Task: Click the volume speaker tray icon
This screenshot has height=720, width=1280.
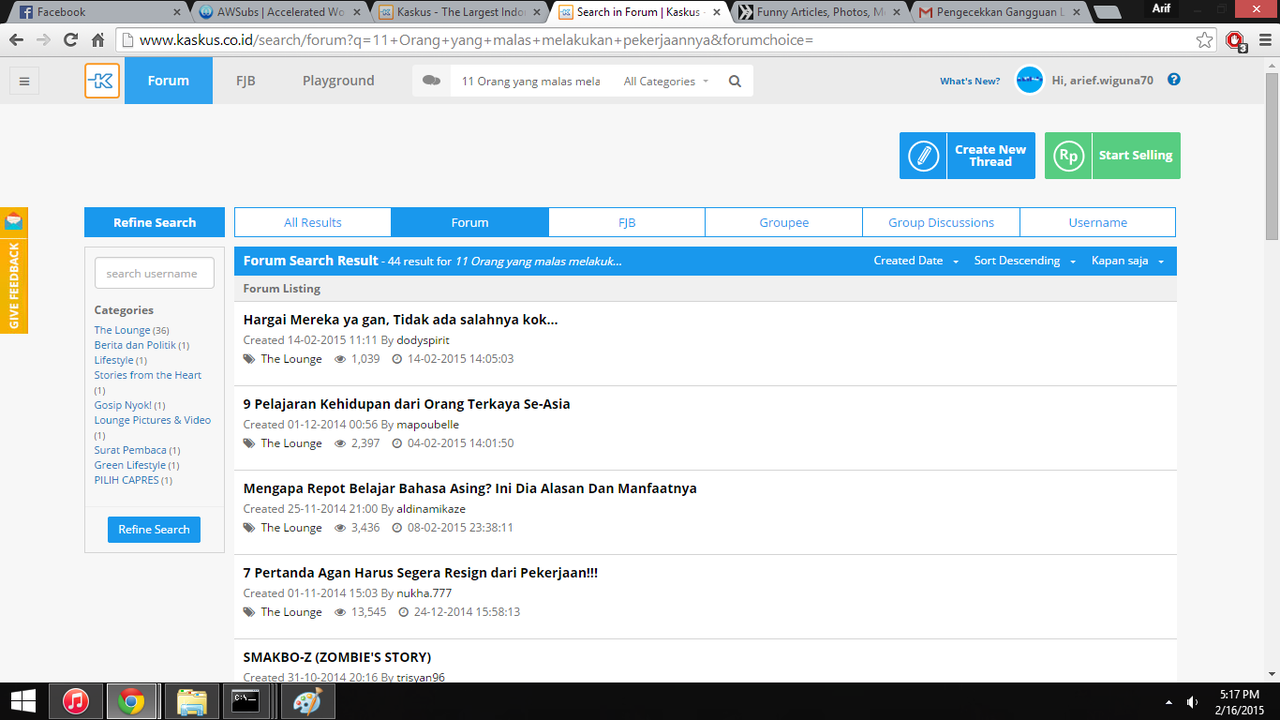Action: point(1193,702)
